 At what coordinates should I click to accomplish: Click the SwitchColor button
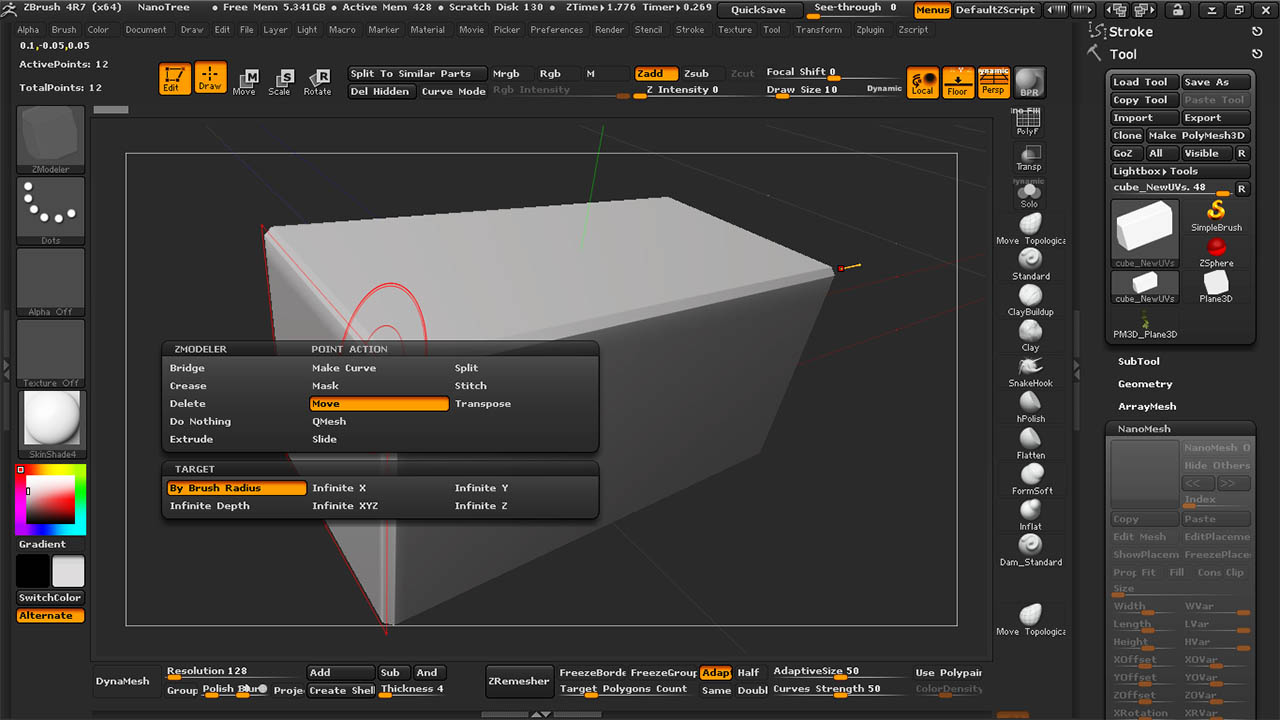[x=50, y=598]
